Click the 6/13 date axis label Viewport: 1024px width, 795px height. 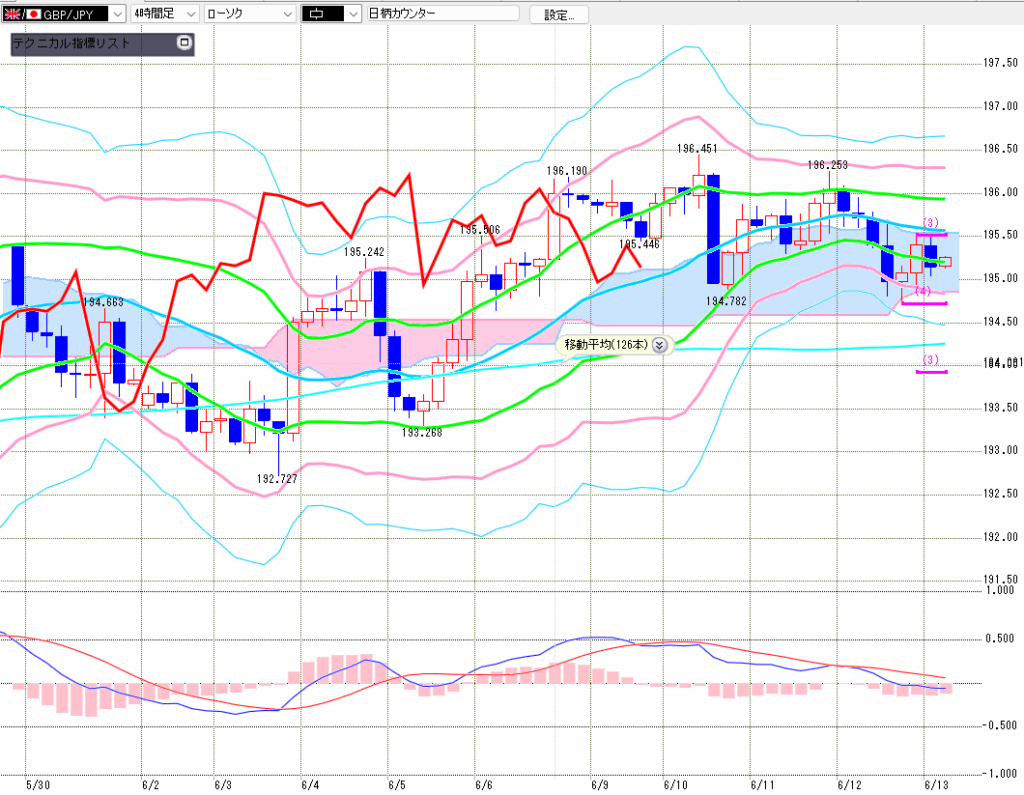click(x=936, y=785)
